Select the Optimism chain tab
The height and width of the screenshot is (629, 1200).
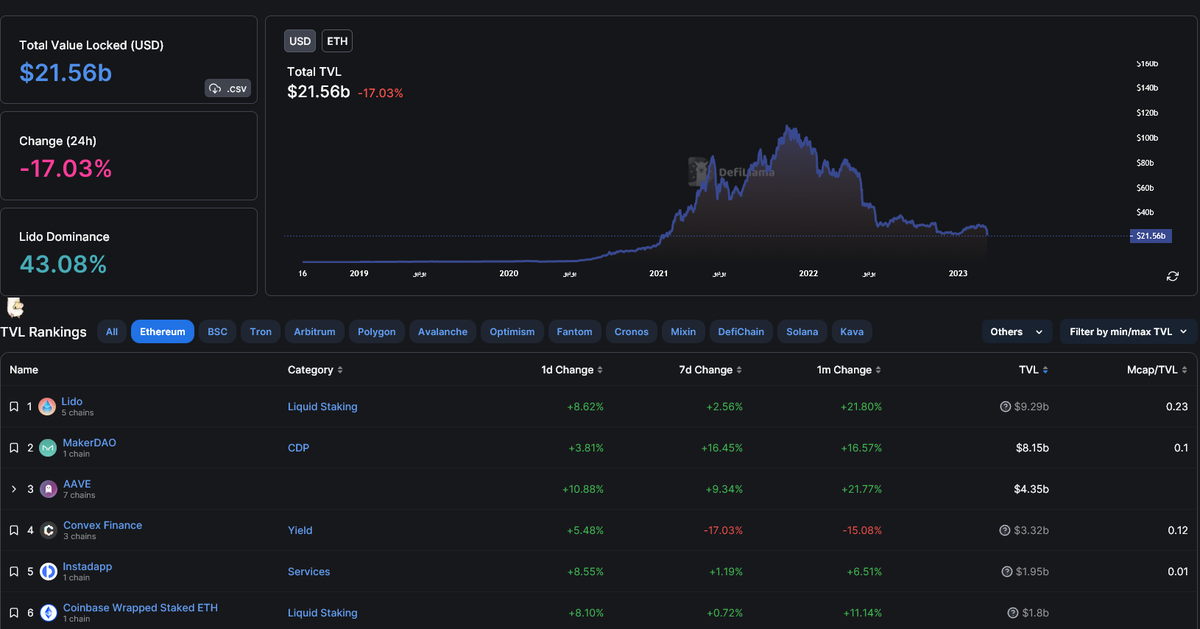(x=512, y=332)
